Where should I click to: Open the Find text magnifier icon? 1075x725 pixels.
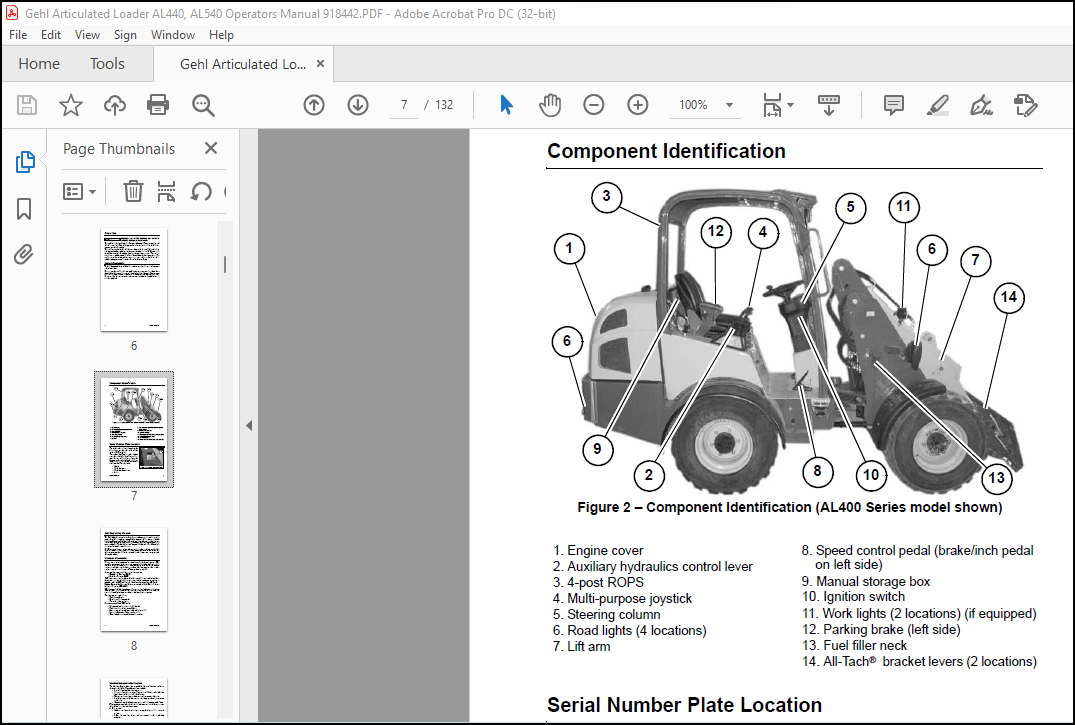203,105
